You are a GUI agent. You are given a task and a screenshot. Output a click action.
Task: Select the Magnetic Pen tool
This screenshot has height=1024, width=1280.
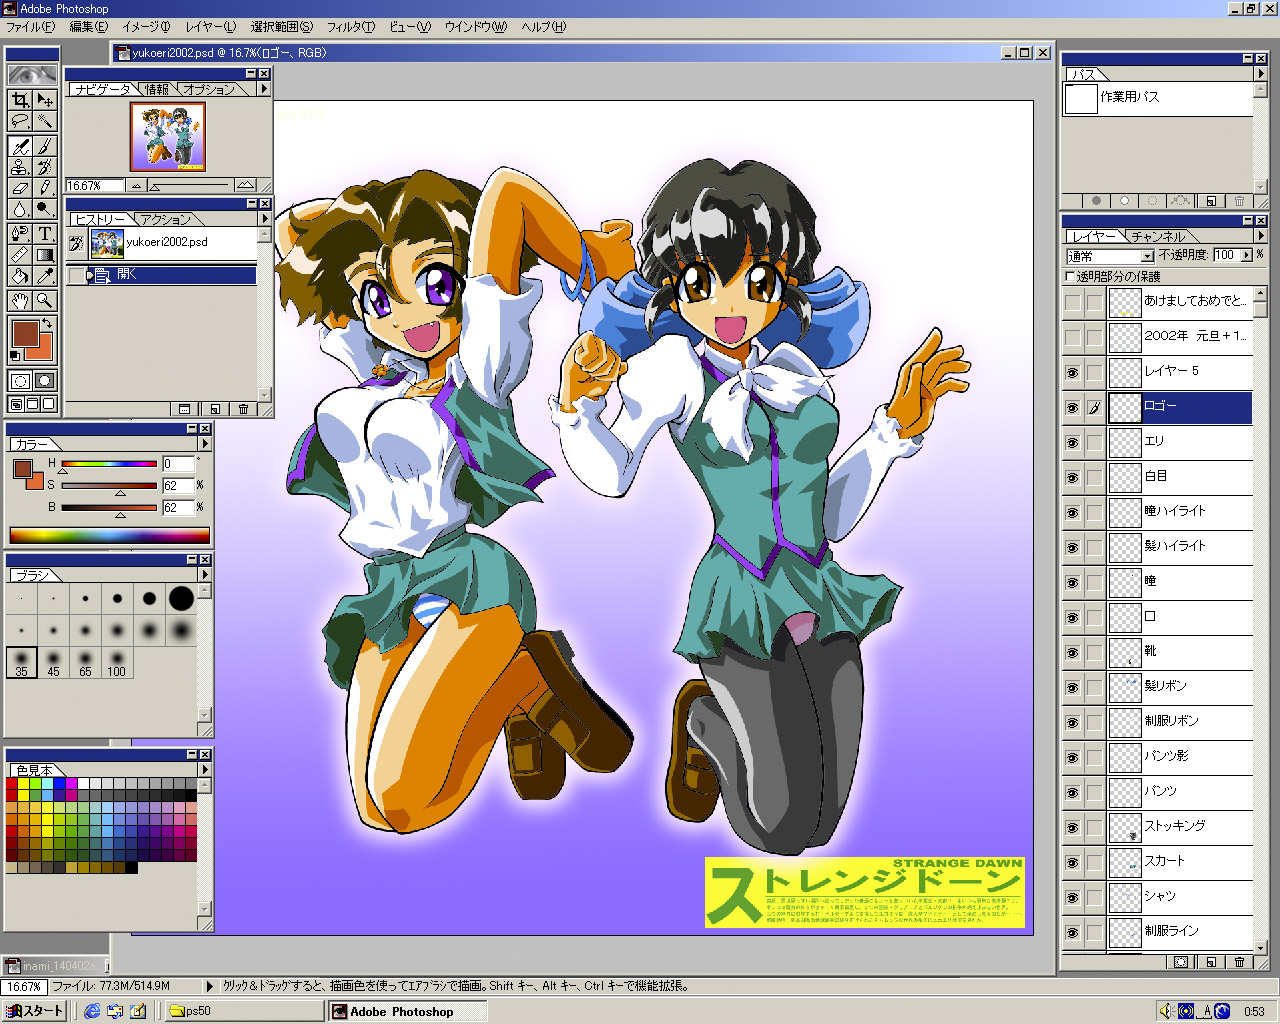pos(20,233)
